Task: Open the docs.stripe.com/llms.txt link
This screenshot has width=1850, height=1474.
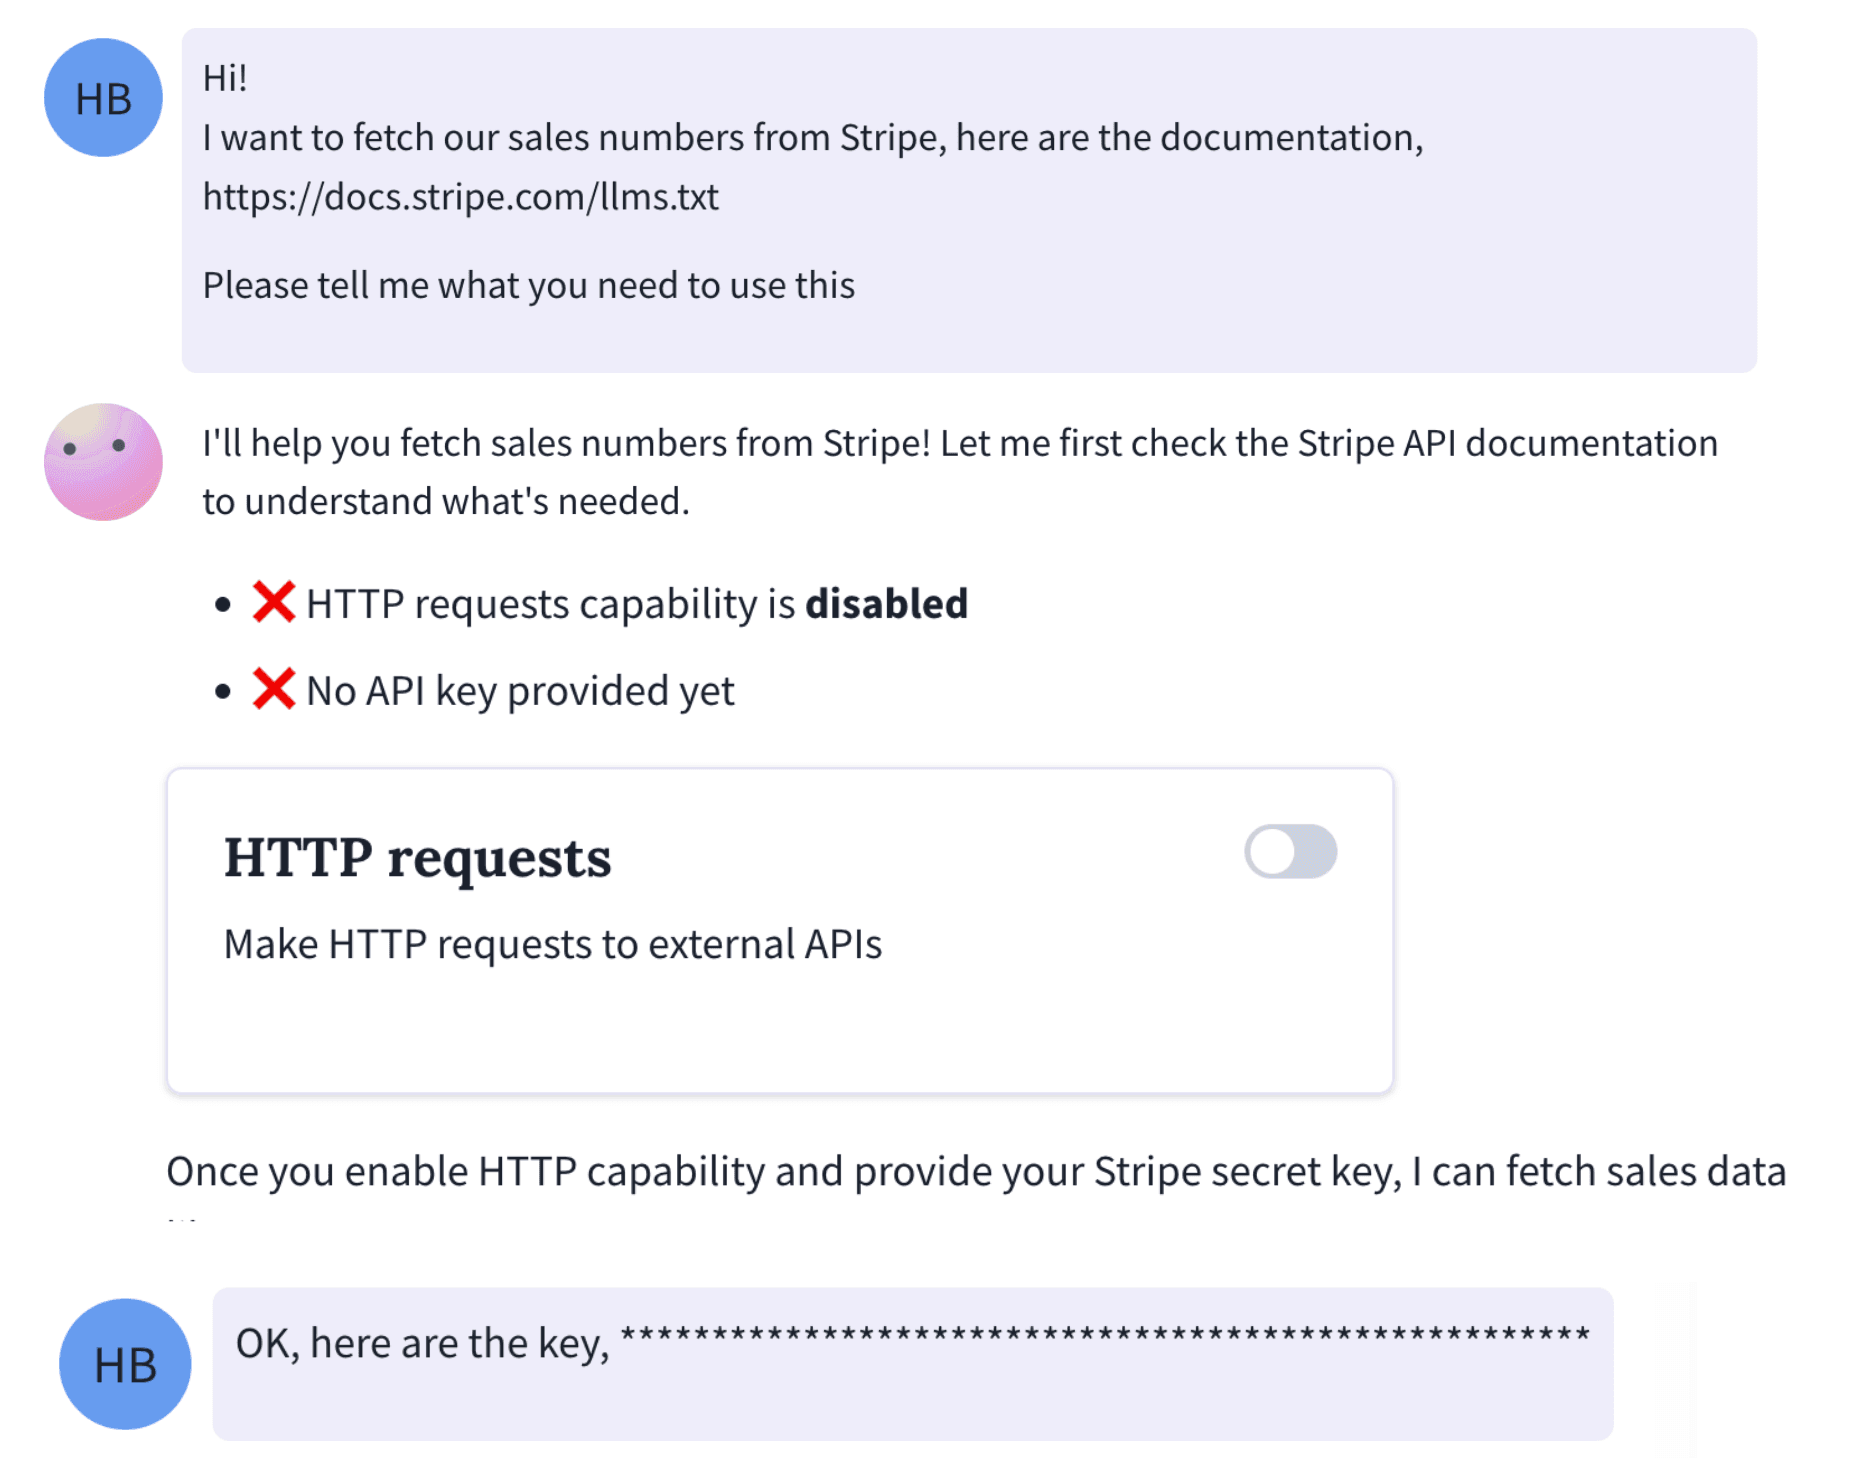Action: point(460,197)
